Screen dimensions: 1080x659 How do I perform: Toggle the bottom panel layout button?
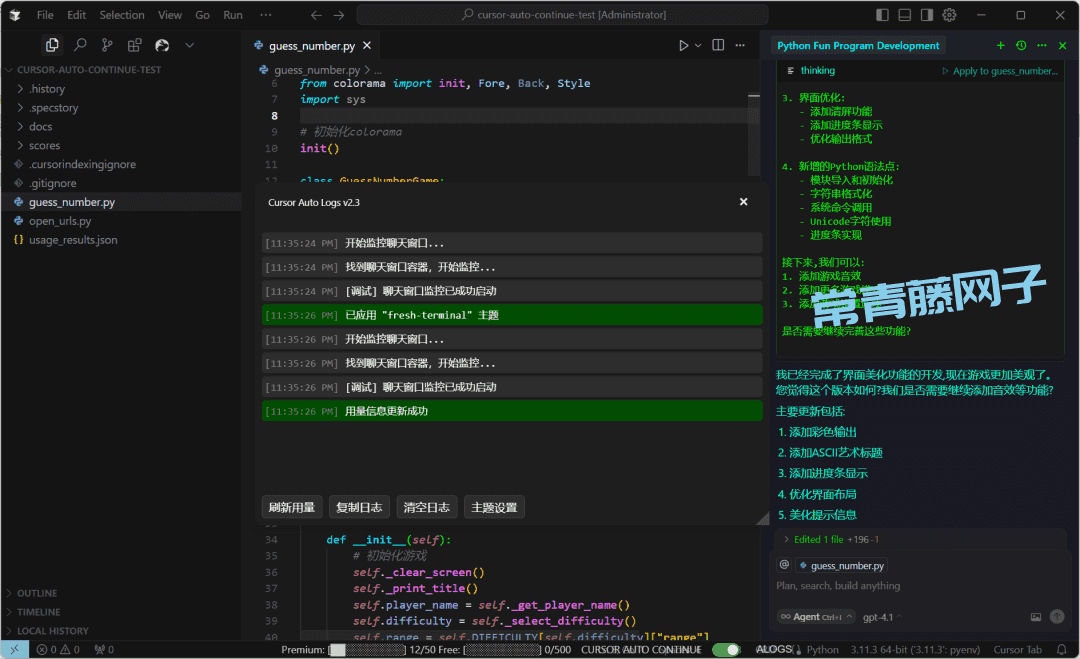tap(904, 15)
